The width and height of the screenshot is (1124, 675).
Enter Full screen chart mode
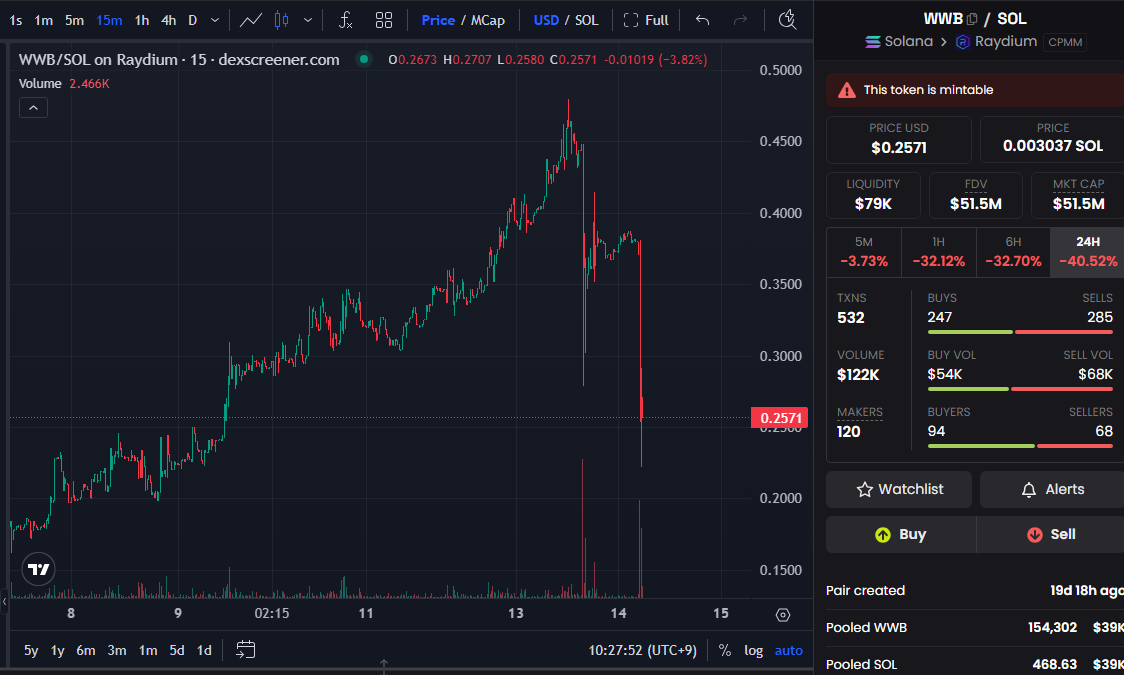pyautogui.click(x=646, y=20)
